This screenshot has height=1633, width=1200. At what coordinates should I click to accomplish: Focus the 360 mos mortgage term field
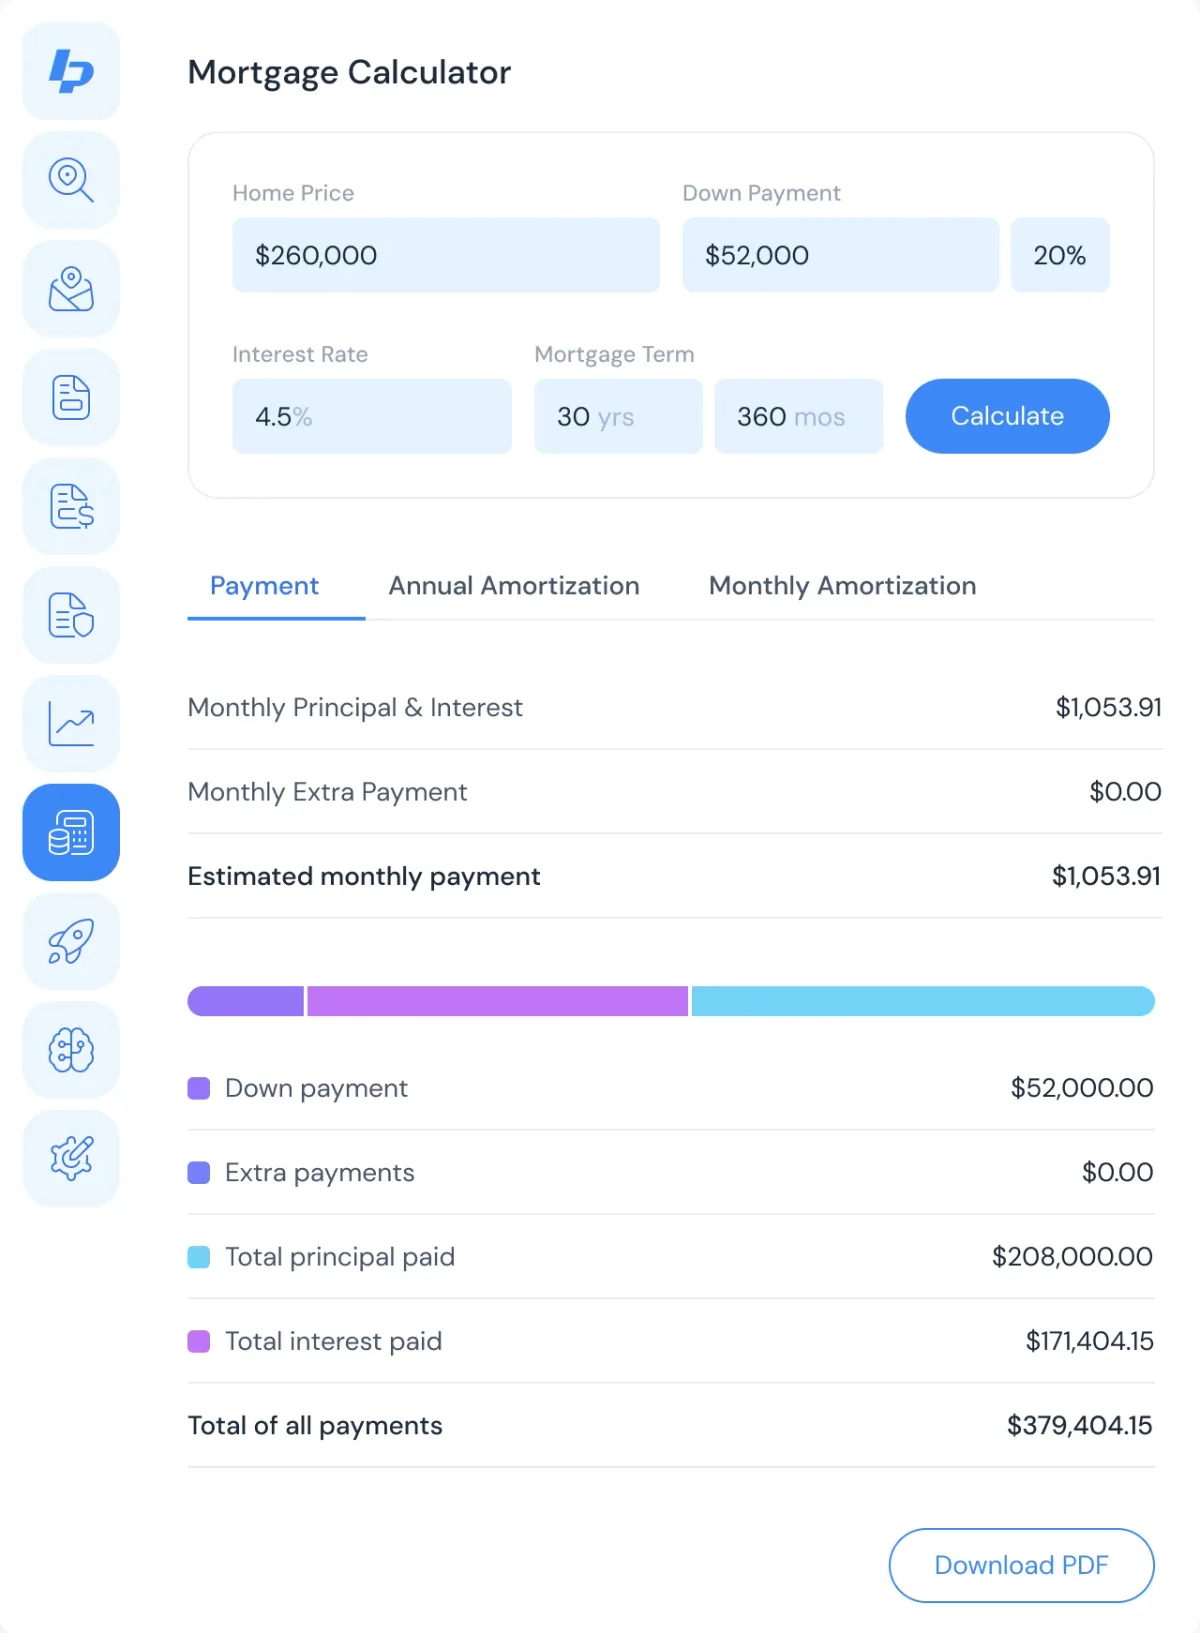coord(798,416)
